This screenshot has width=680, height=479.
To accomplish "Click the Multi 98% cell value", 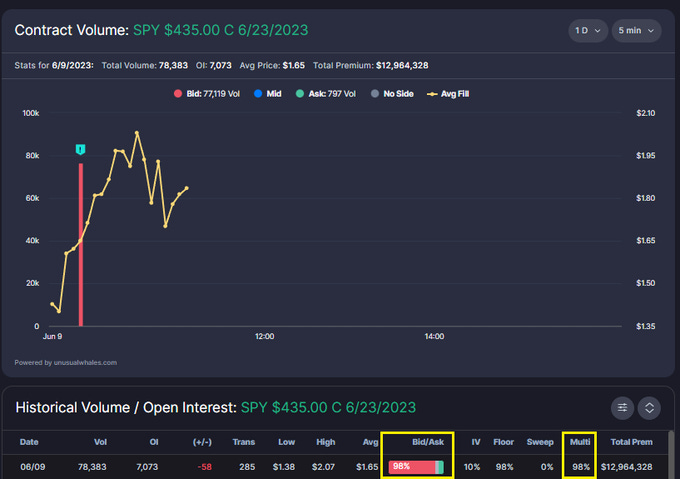I will pyautogui.click(x=581, y=467).
